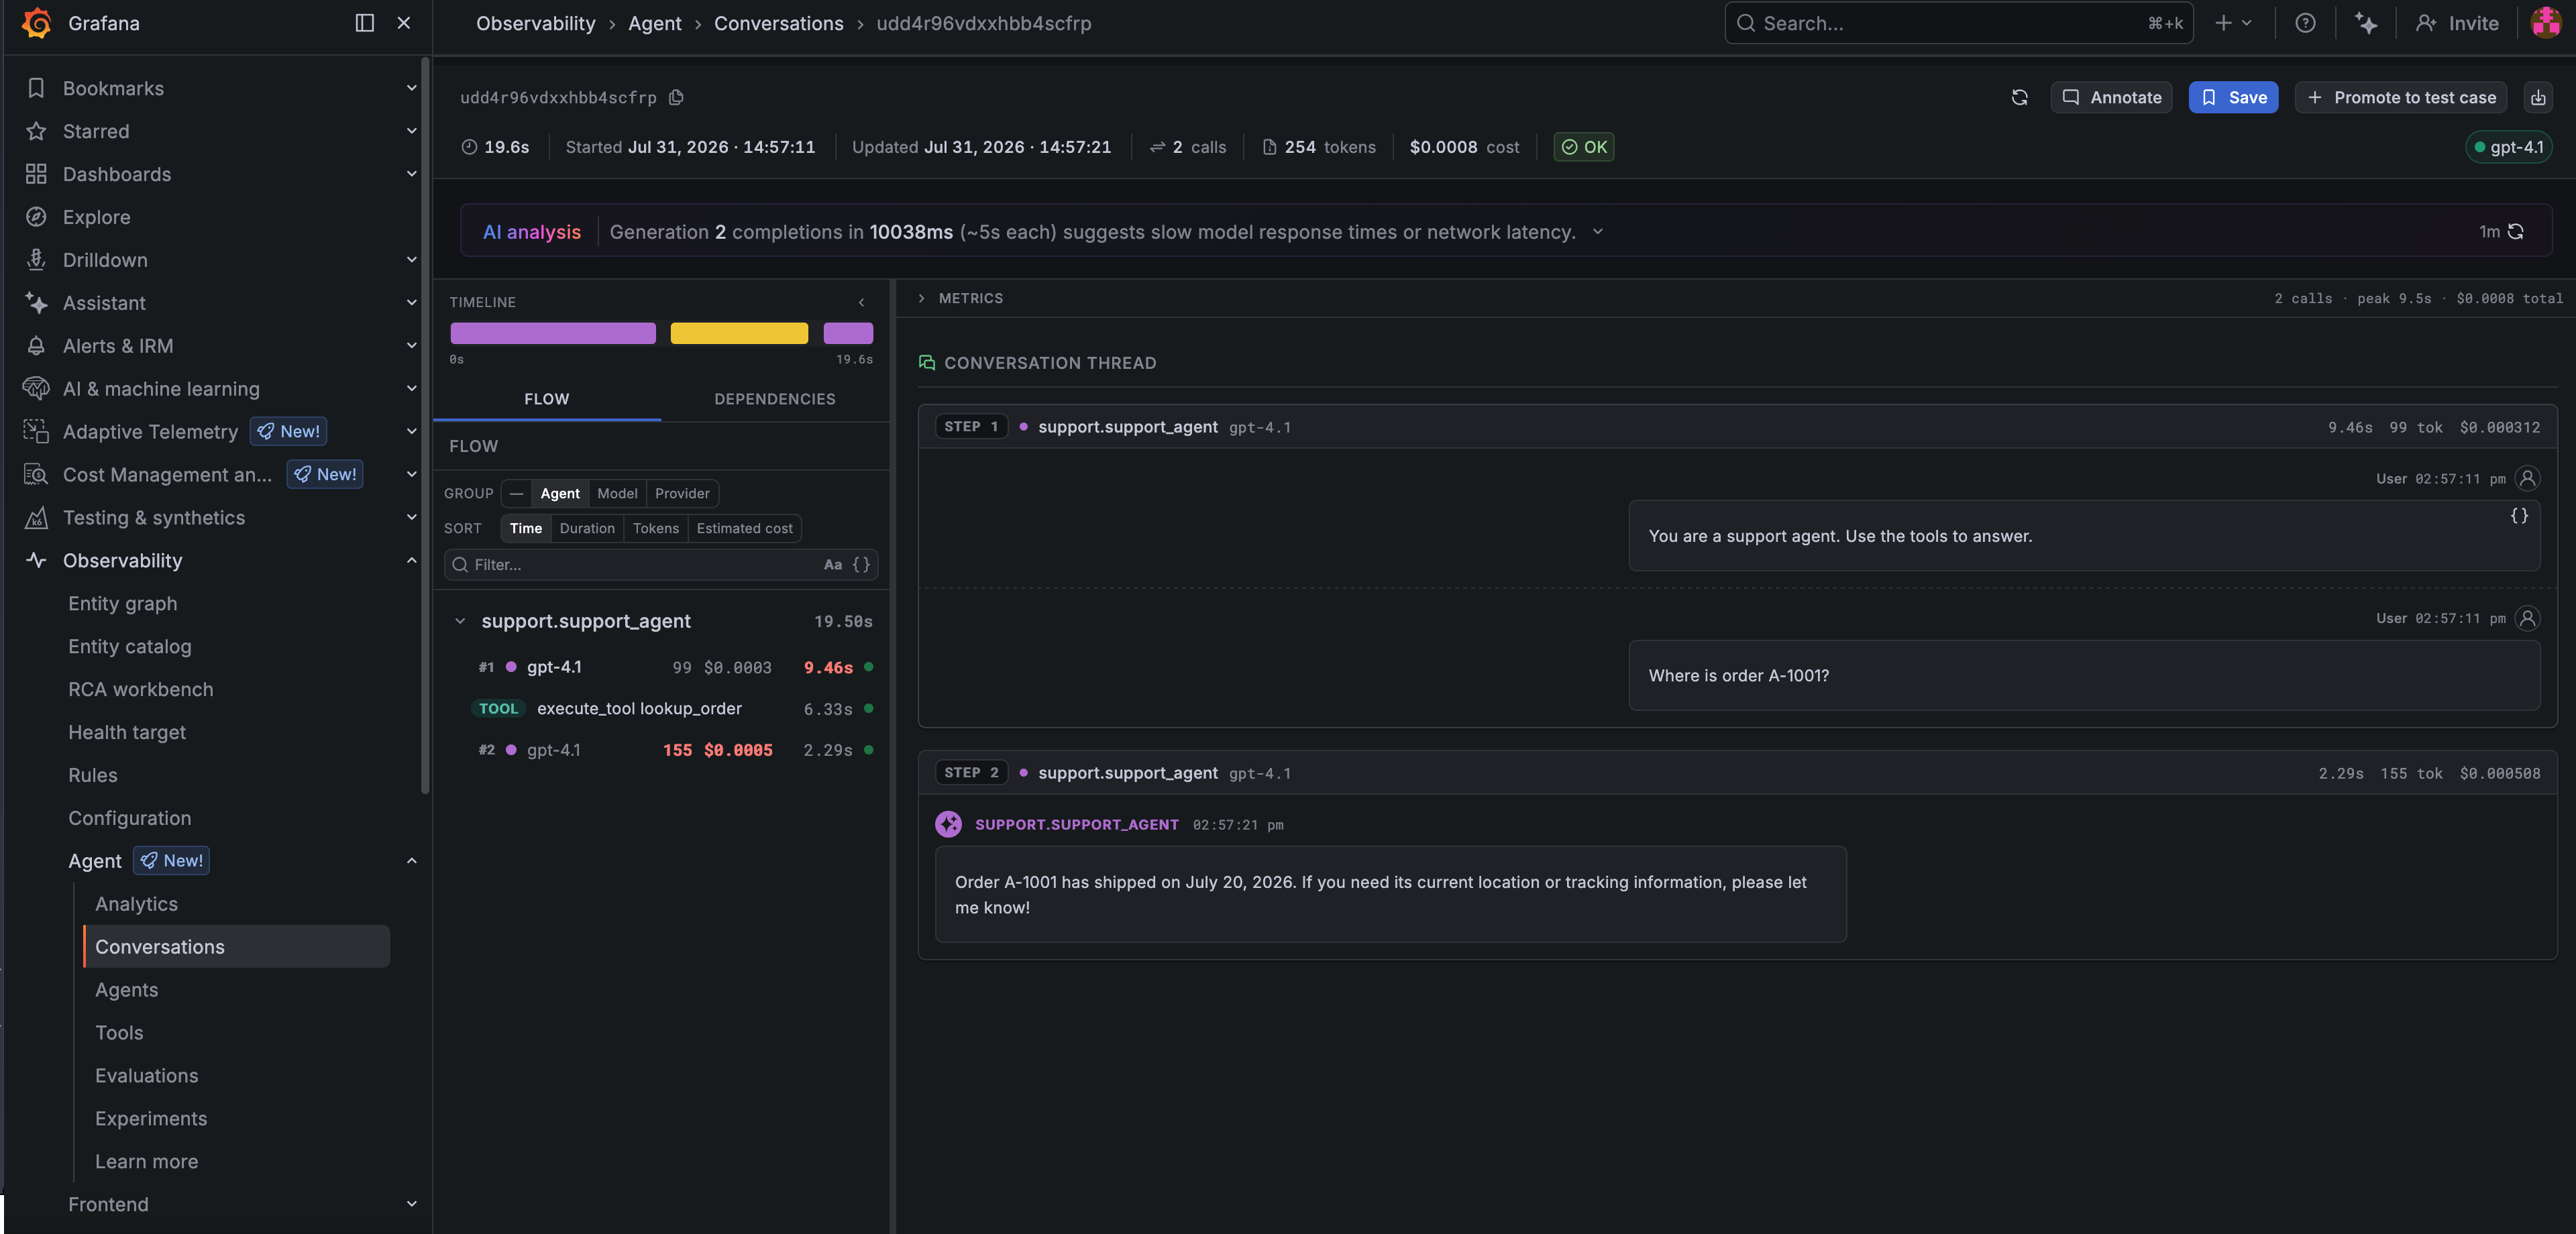Click the blue Save button
2576x1234 pixels.
tap(2233, 97)
